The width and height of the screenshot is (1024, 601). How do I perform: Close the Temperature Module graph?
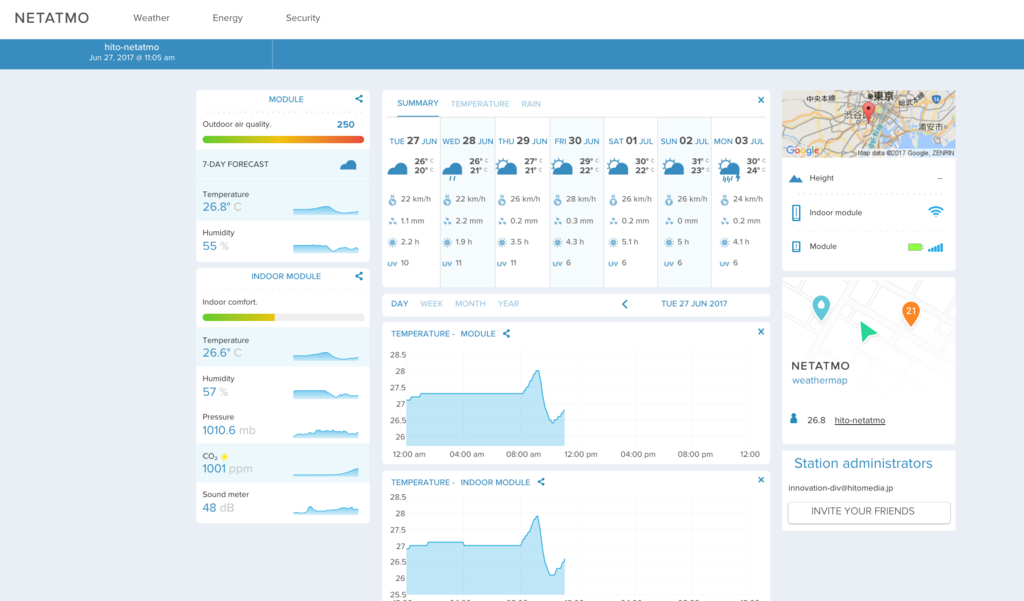760,332
